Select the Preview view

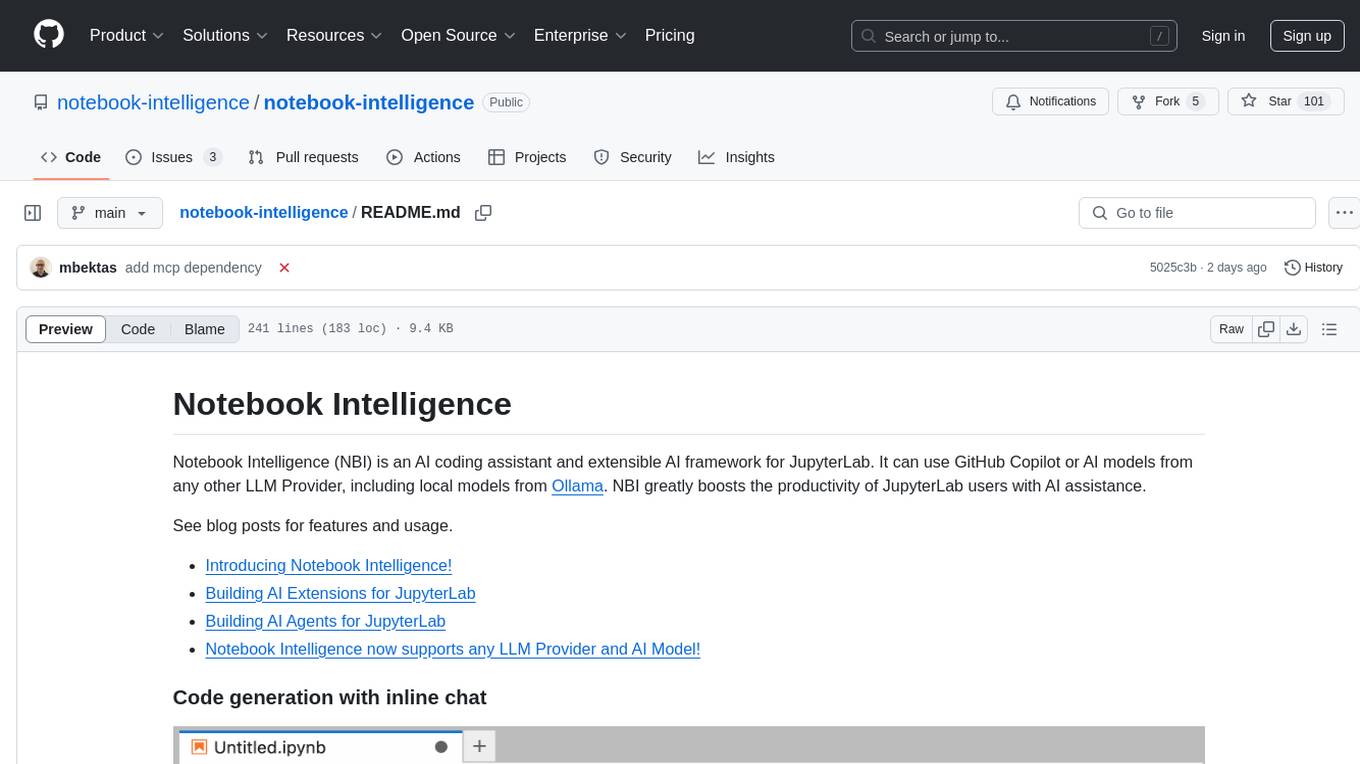pos(66,329)
